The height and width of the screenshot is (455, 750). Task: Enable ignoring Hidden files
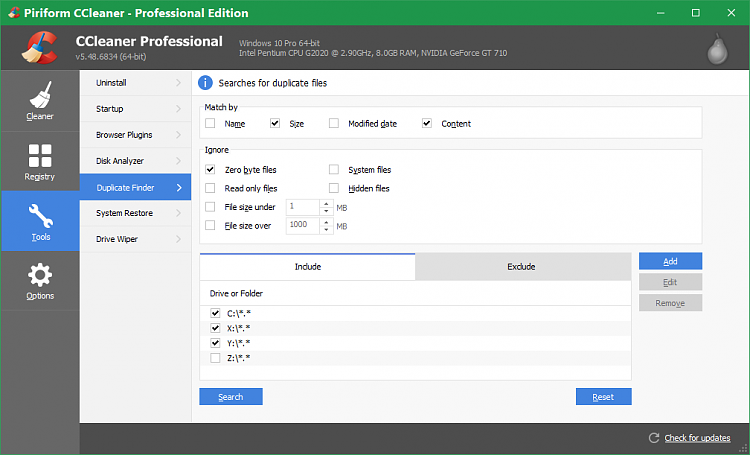334,188
